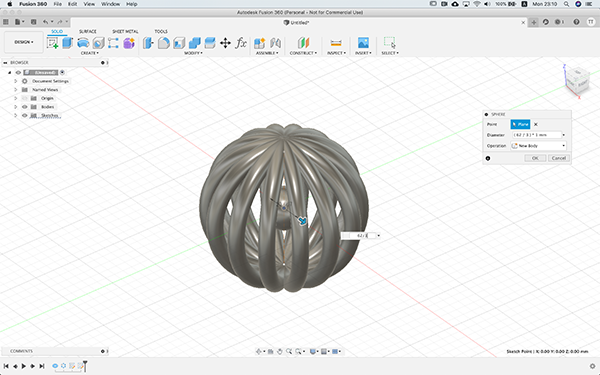The height and width of the screenshot is (375, 600).
Task: Click the Undo arrow icon
Action: 46,22
